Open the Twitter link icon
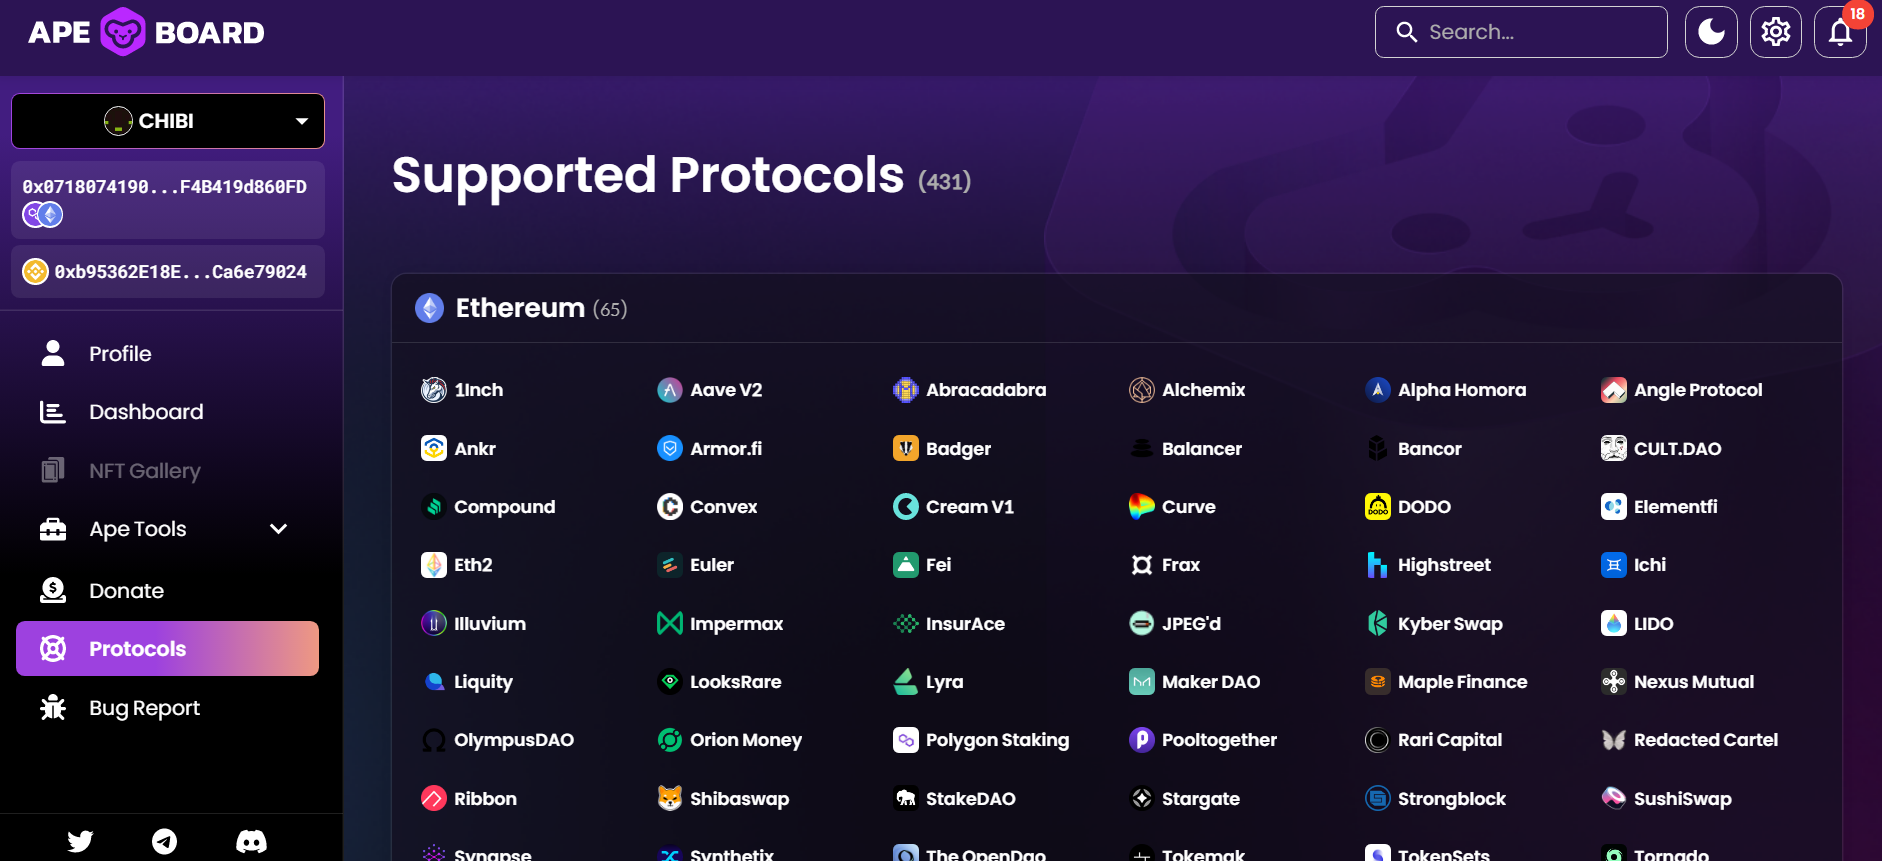Viewport: 1882px width, 861px height. coord(80,842)
